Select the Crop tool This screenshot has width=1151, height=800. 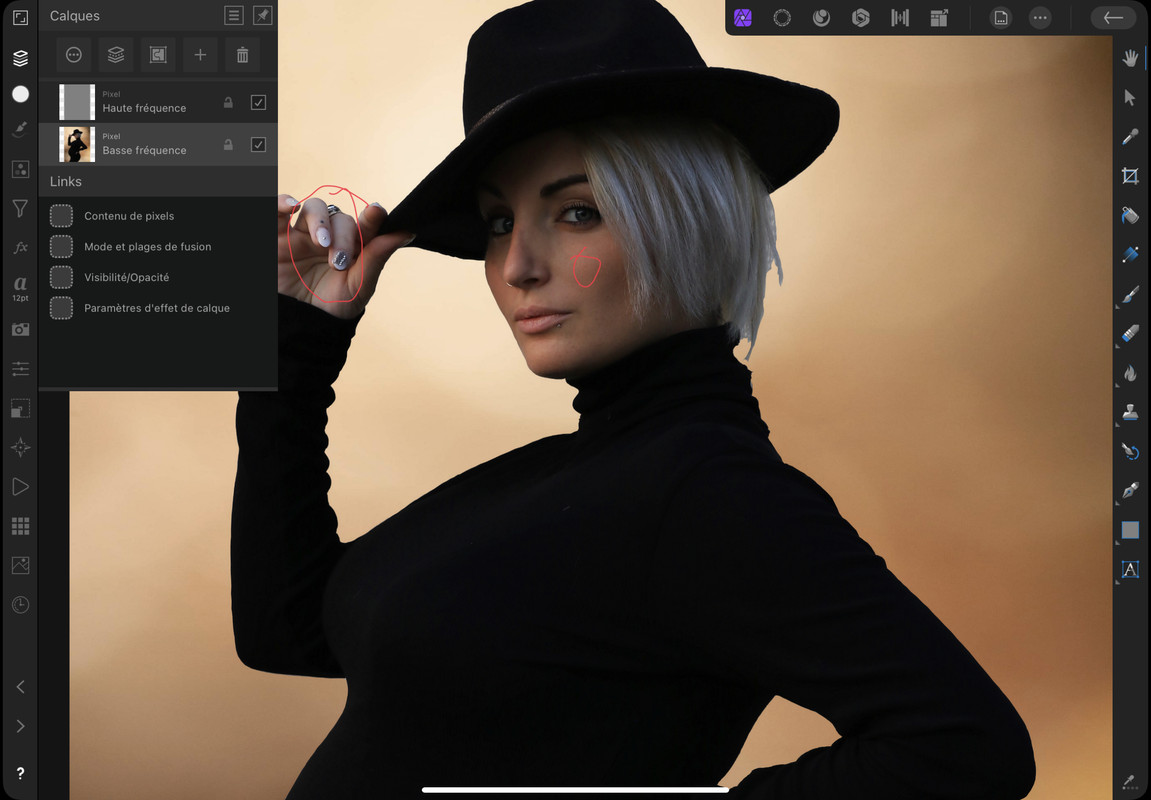click(1130, 175)
